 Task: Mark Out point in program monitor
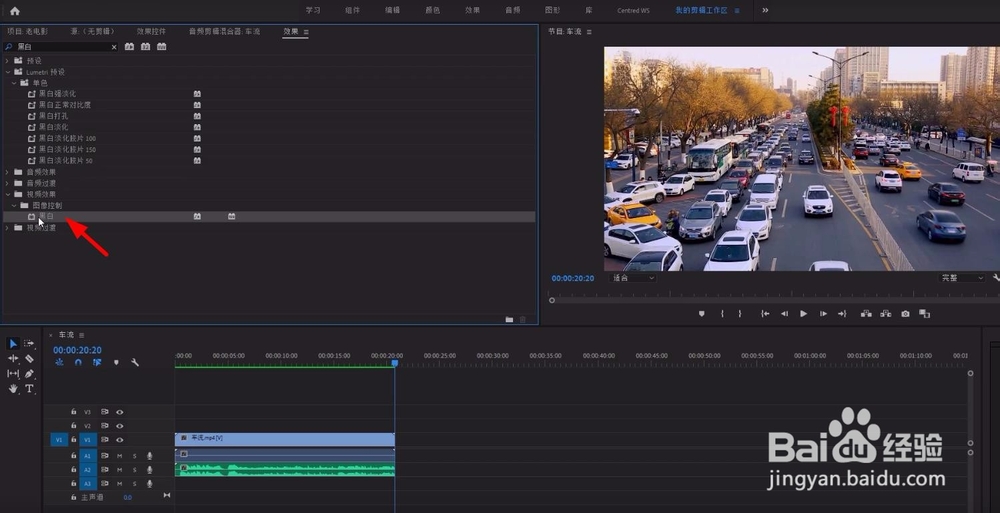pos(740,314)
